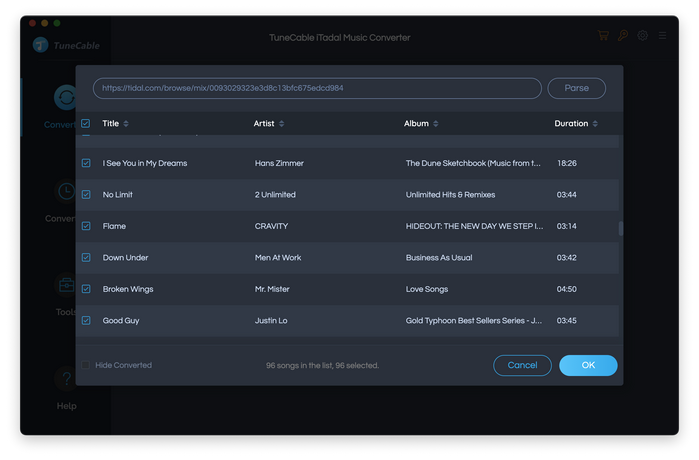Click "96 songs in the list, 96 selected." status
The image size is (699, 460).
322,366
